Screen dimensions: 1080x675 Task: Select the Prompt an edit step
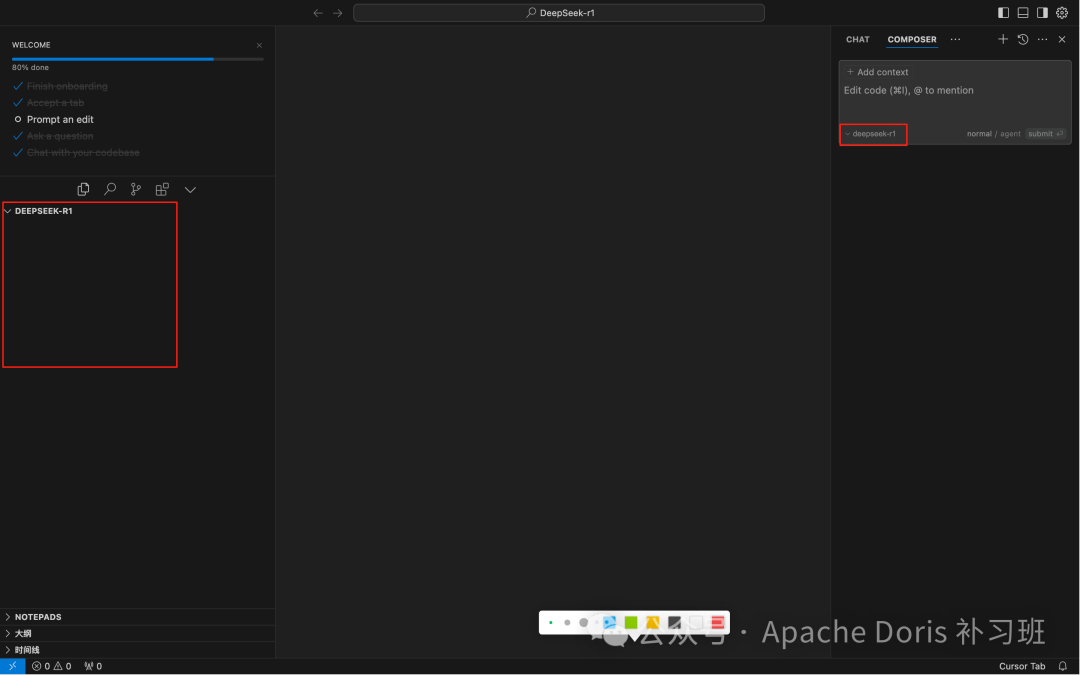(x=60, y=119)
